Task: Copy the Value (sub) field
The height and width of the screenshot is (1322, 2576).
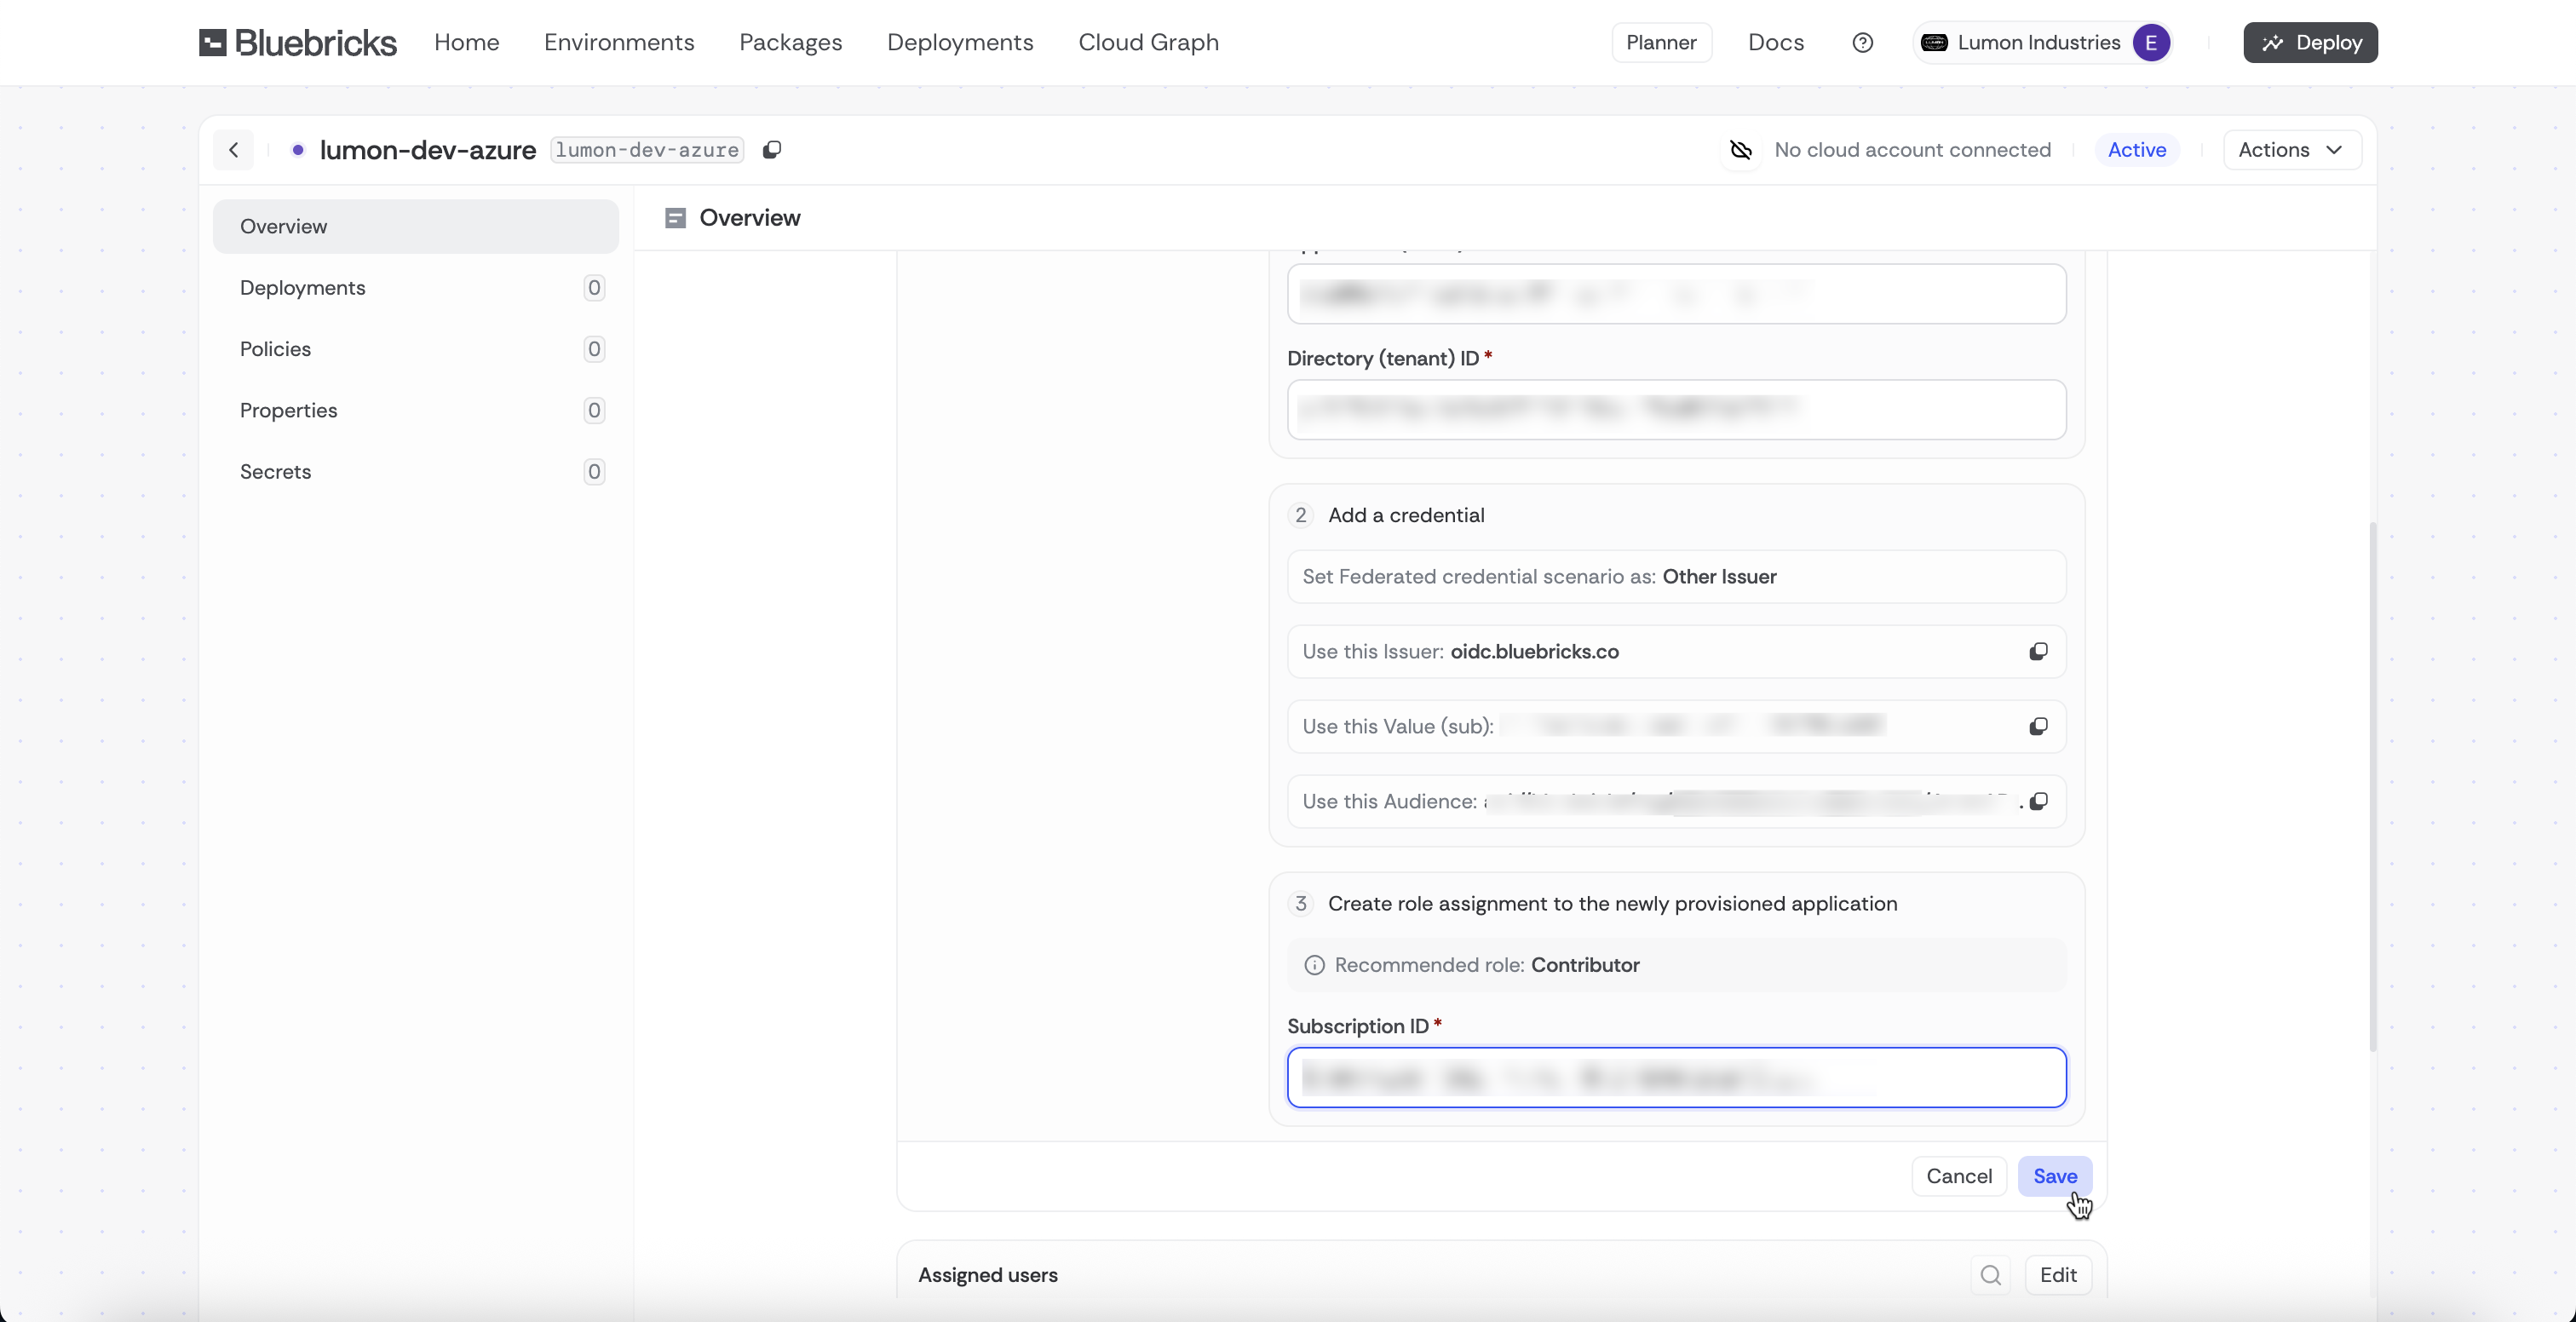Action: pyautogui.click(x=2038, y=727)
